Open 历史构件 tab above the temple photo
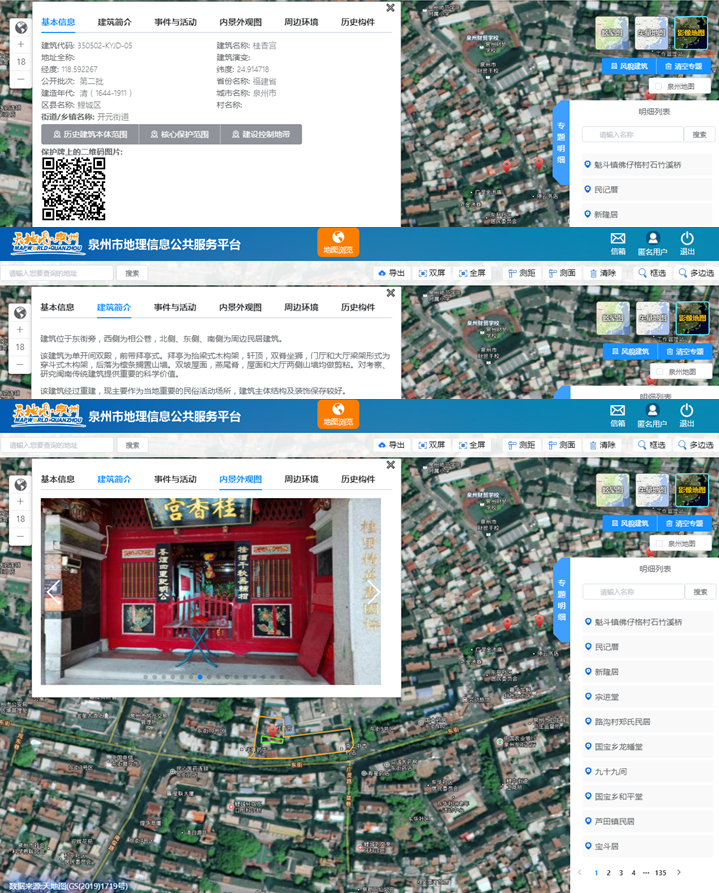 pos(357,479)
